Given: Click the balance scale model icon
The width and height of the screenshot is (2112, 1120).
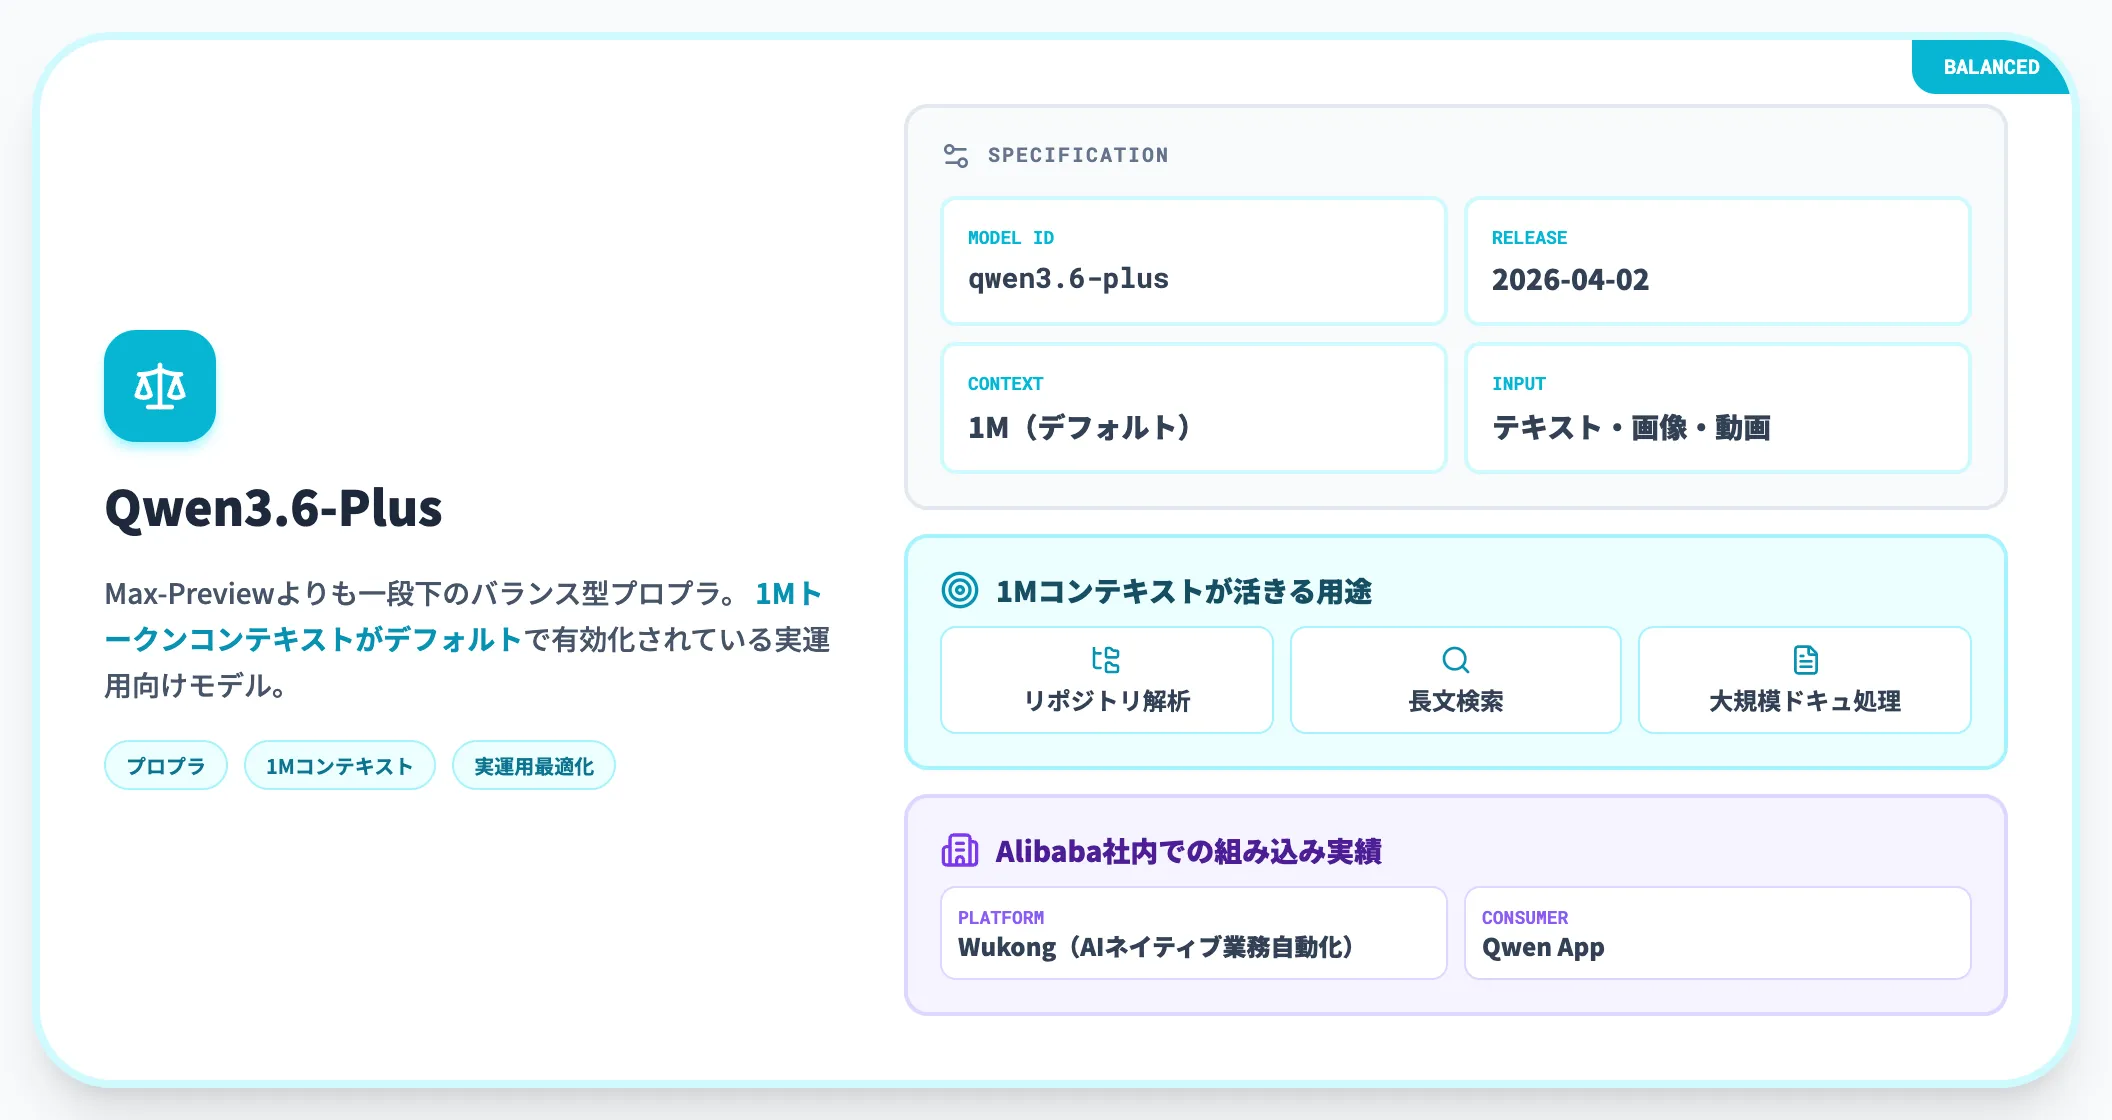Looking at the screenshot, I should (160, 386).
